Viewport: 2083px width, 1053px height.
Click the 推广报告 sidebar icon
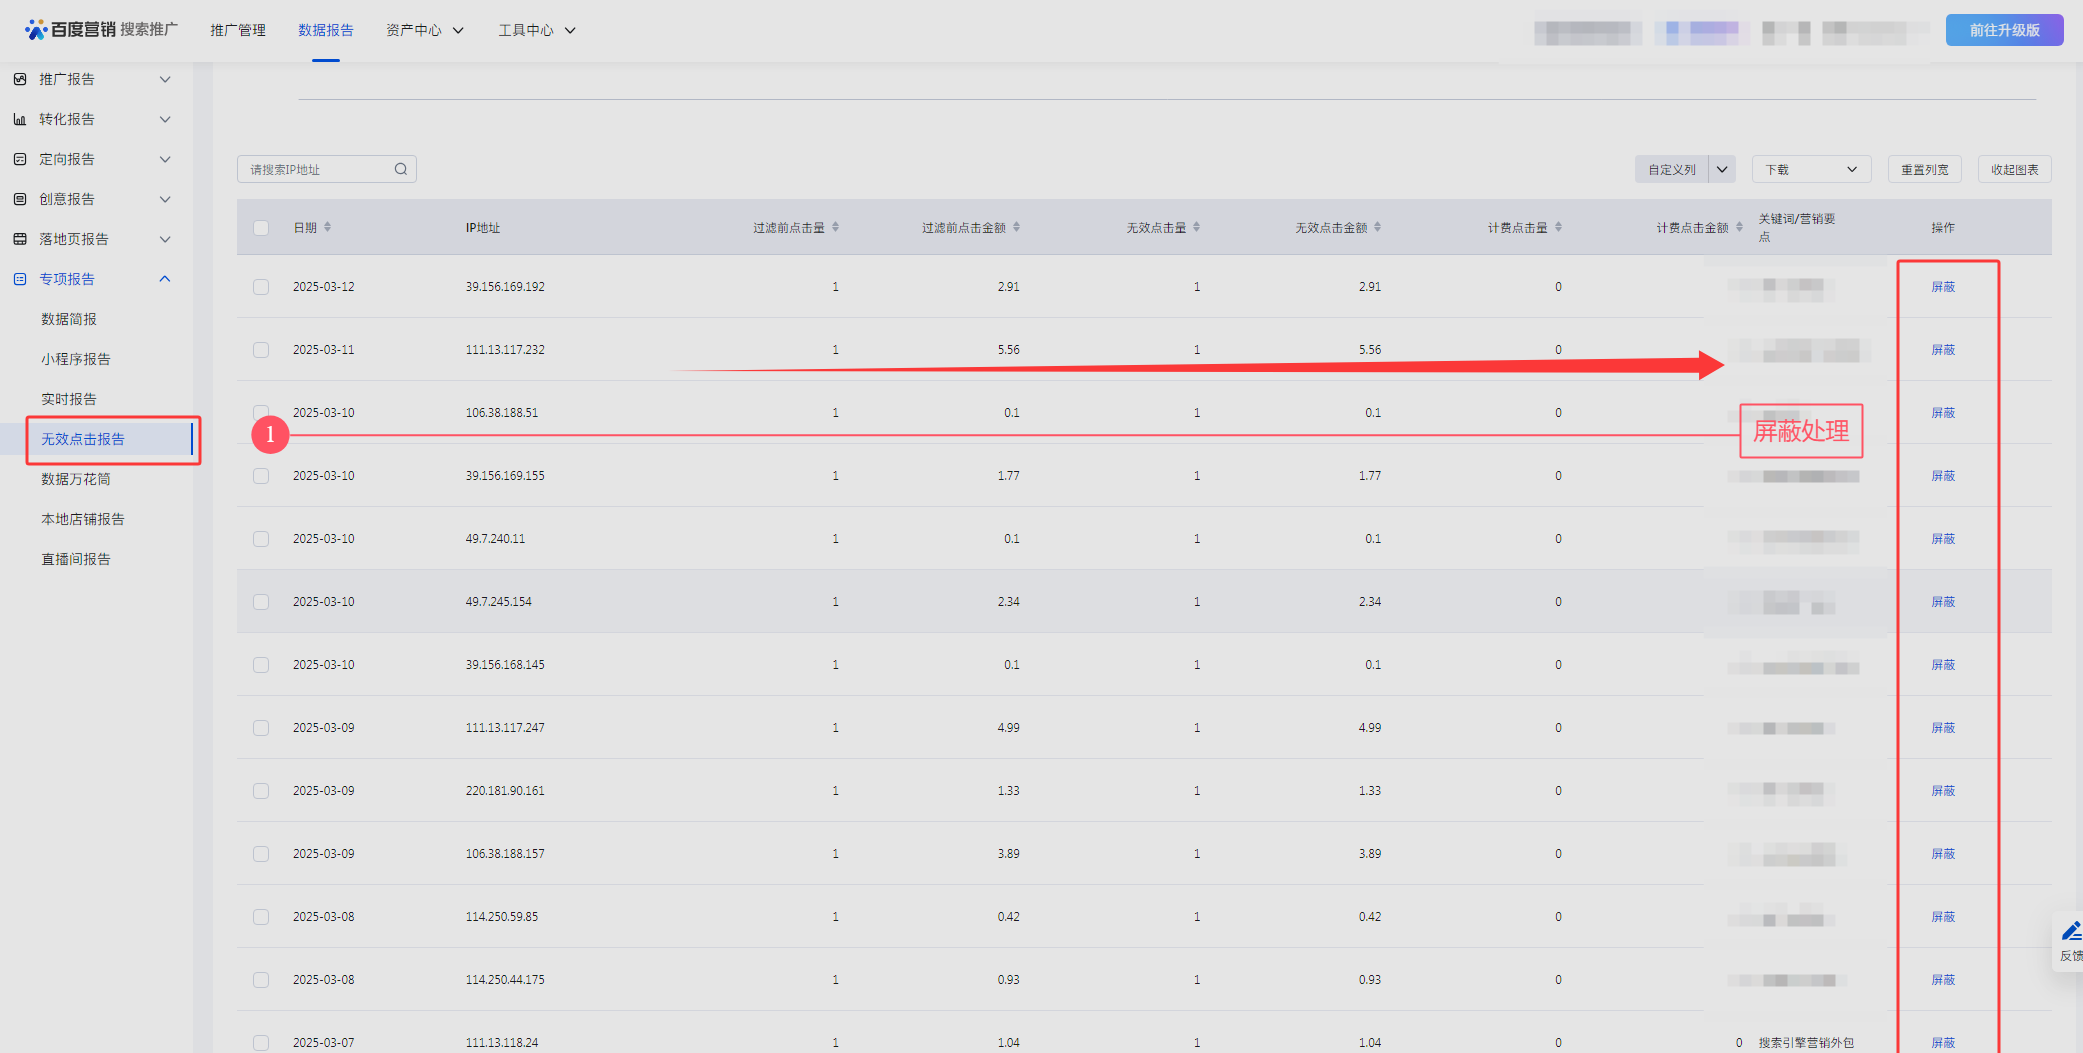click(20, 79)
